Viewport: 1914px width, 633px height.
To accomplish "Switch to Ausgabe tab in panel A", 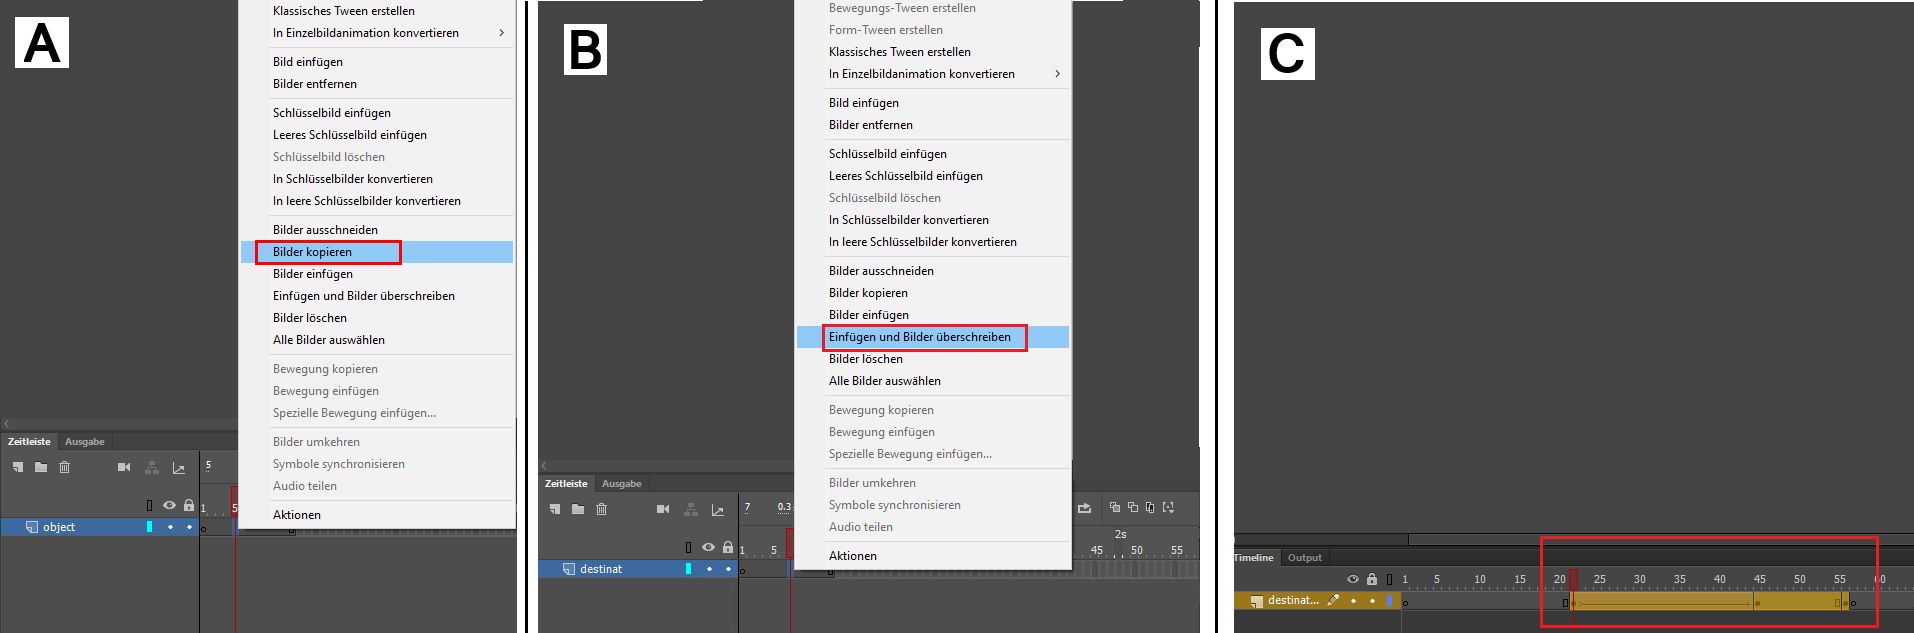I will click(85, 441).
